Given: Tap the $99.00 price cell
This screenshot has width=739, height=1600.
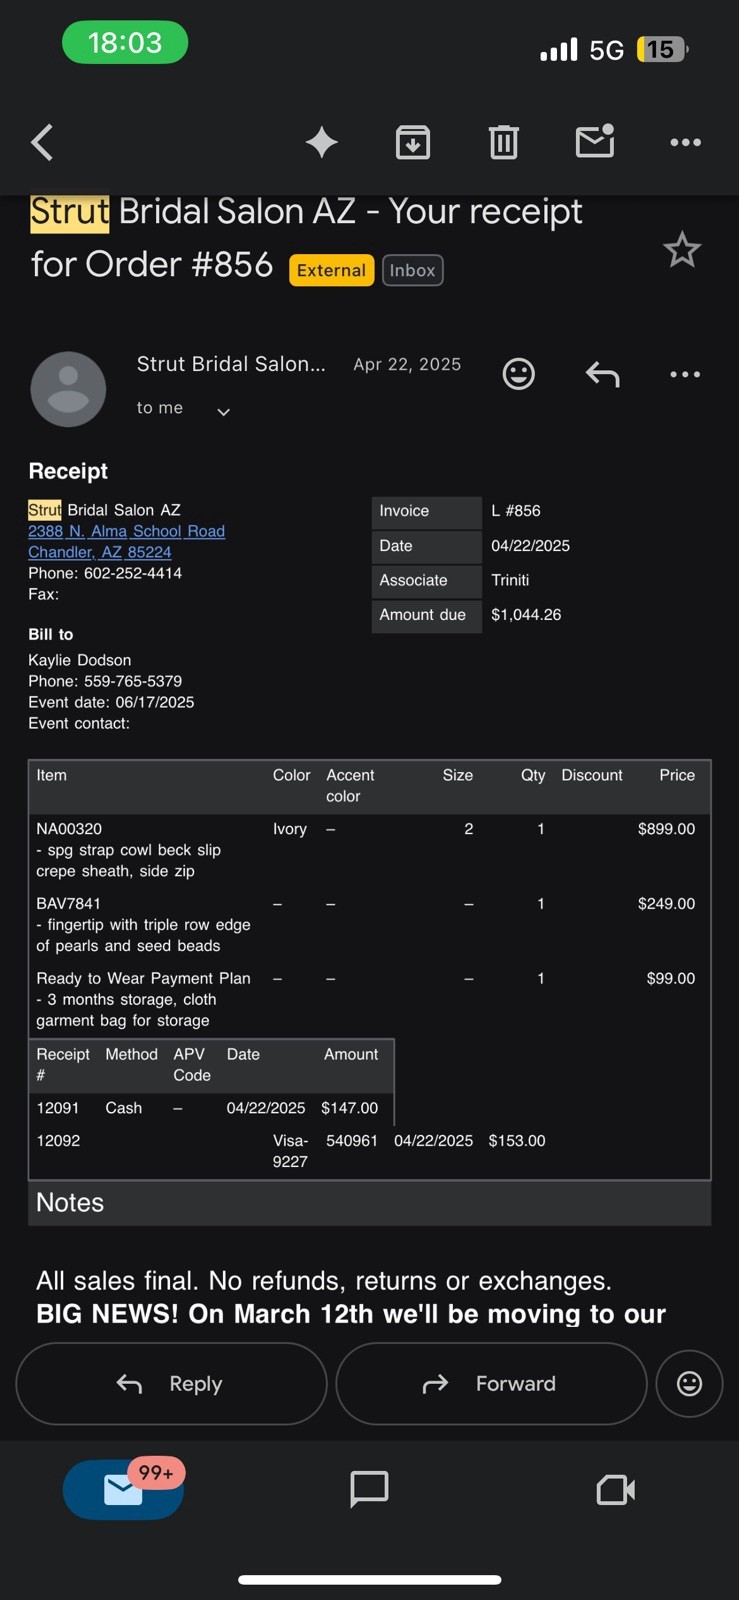Looking at the screenshot, I should pyautogui.click(x=670, y=978).
